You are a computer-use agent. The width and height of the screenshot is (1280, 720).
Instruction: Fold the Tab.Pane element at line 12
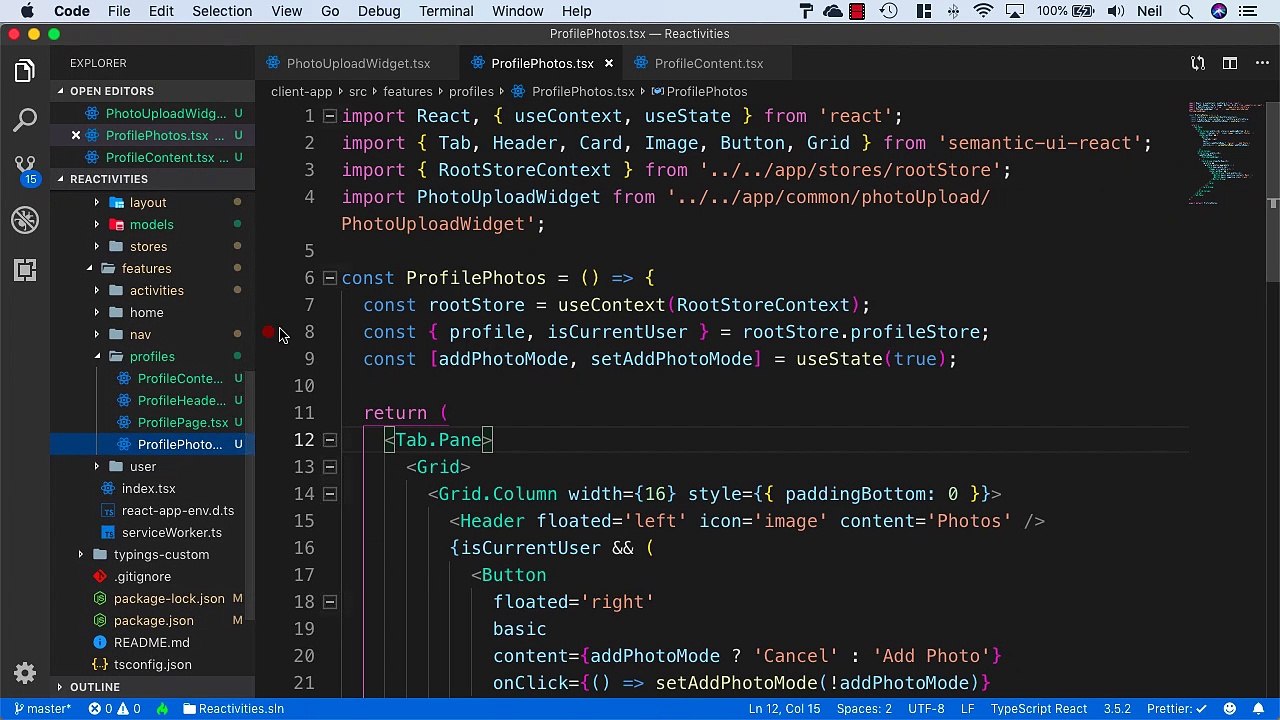click(329, 440)
